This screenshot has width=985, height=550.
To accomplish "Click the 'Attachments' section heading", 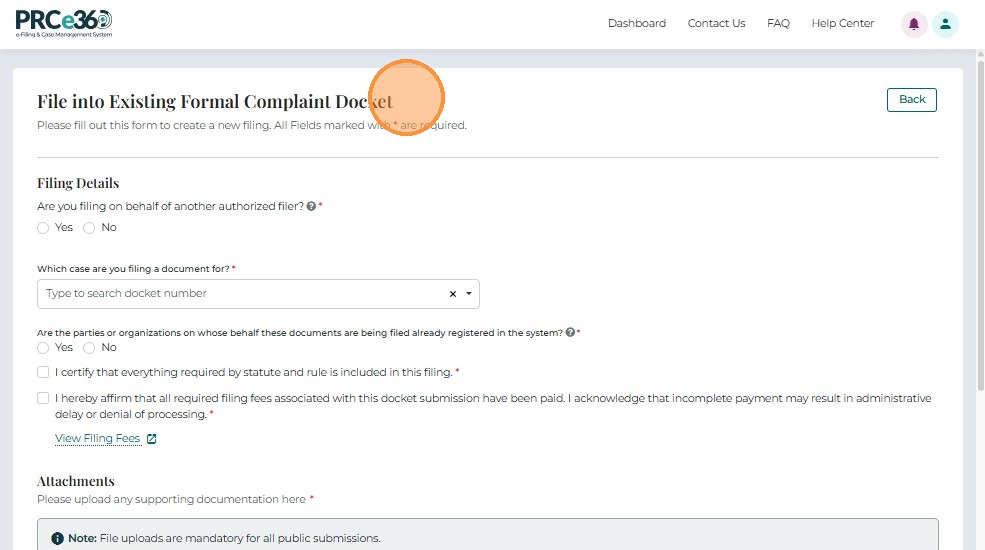I will coord(75,481).
